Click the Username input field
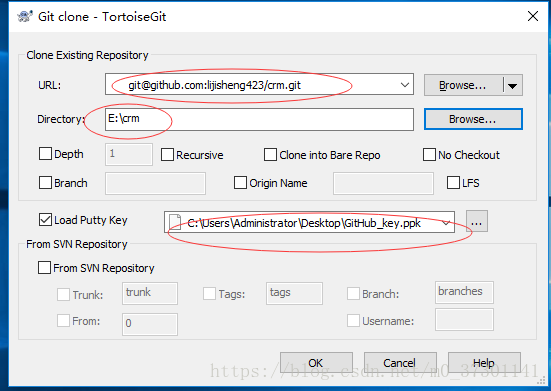Screen dimensions: 551x391 (x=464, y=319)
